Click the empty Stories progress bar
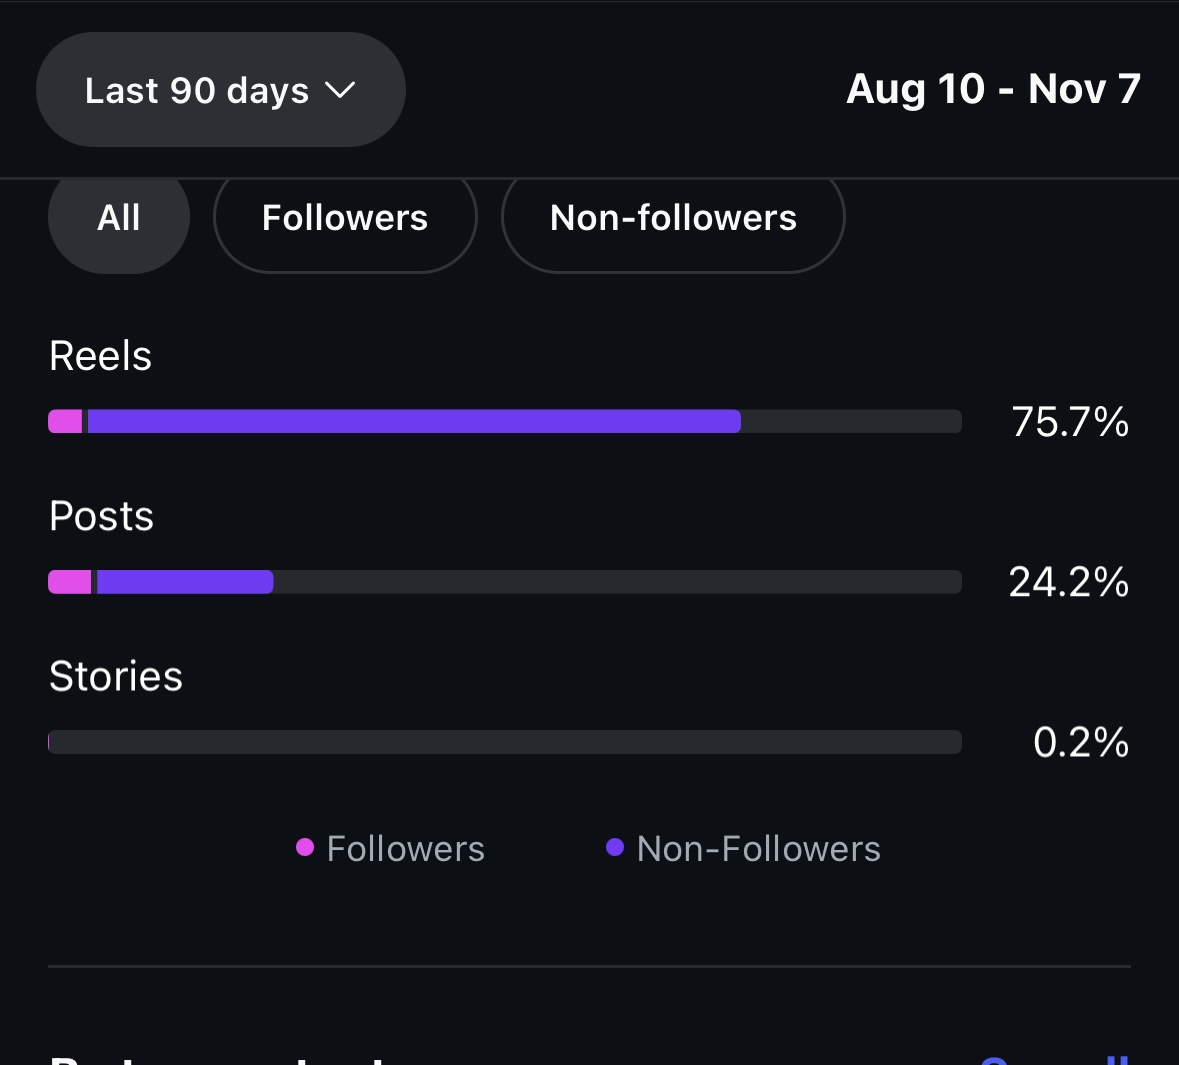Viewport: 1179px width, 1065px height. [x=505, y=742]
